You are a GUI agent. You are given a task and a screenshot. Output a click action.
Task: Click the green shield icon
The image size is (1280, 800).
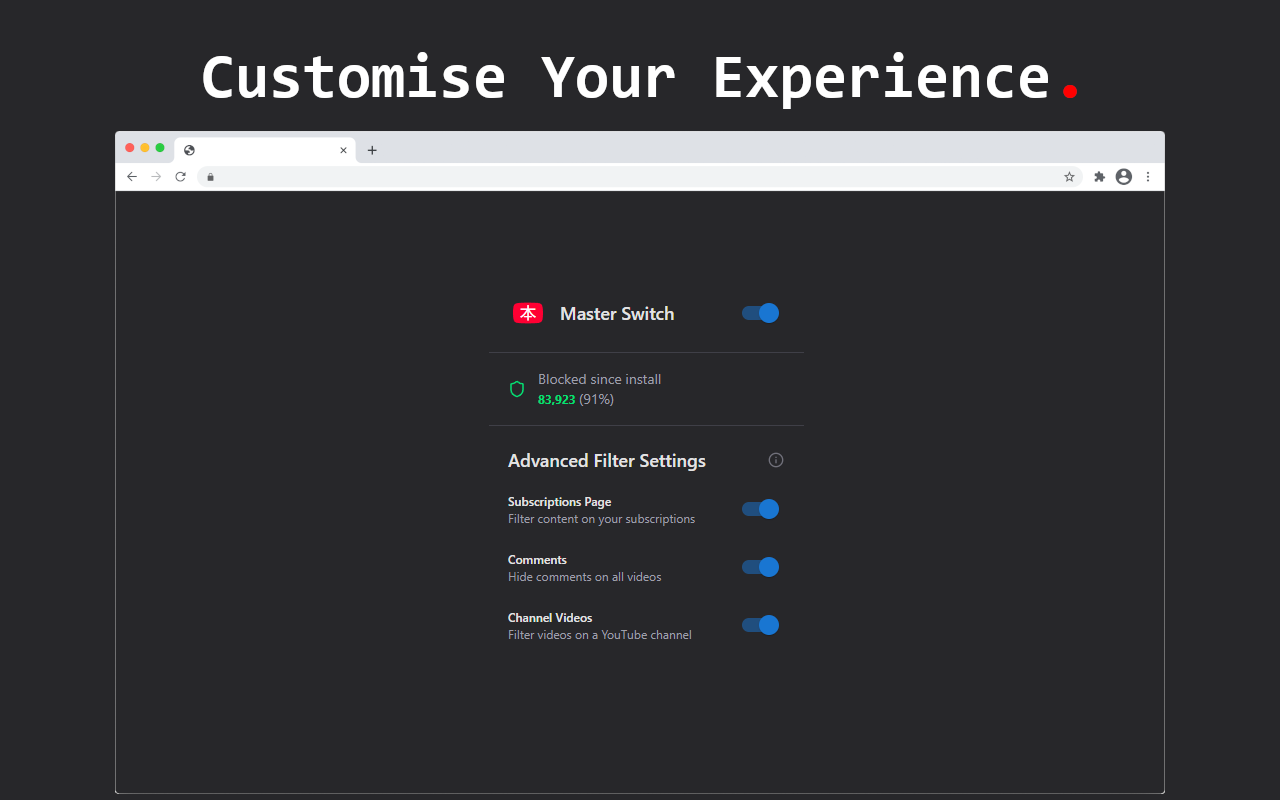pos(517,389)
